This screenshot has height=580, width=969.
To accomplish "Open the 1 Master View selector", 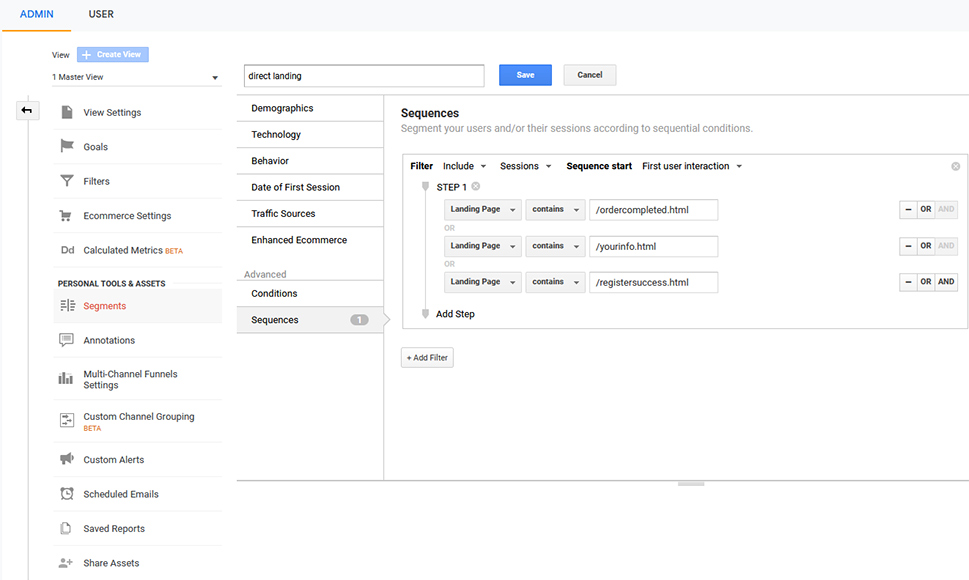I will click(136, 77).
